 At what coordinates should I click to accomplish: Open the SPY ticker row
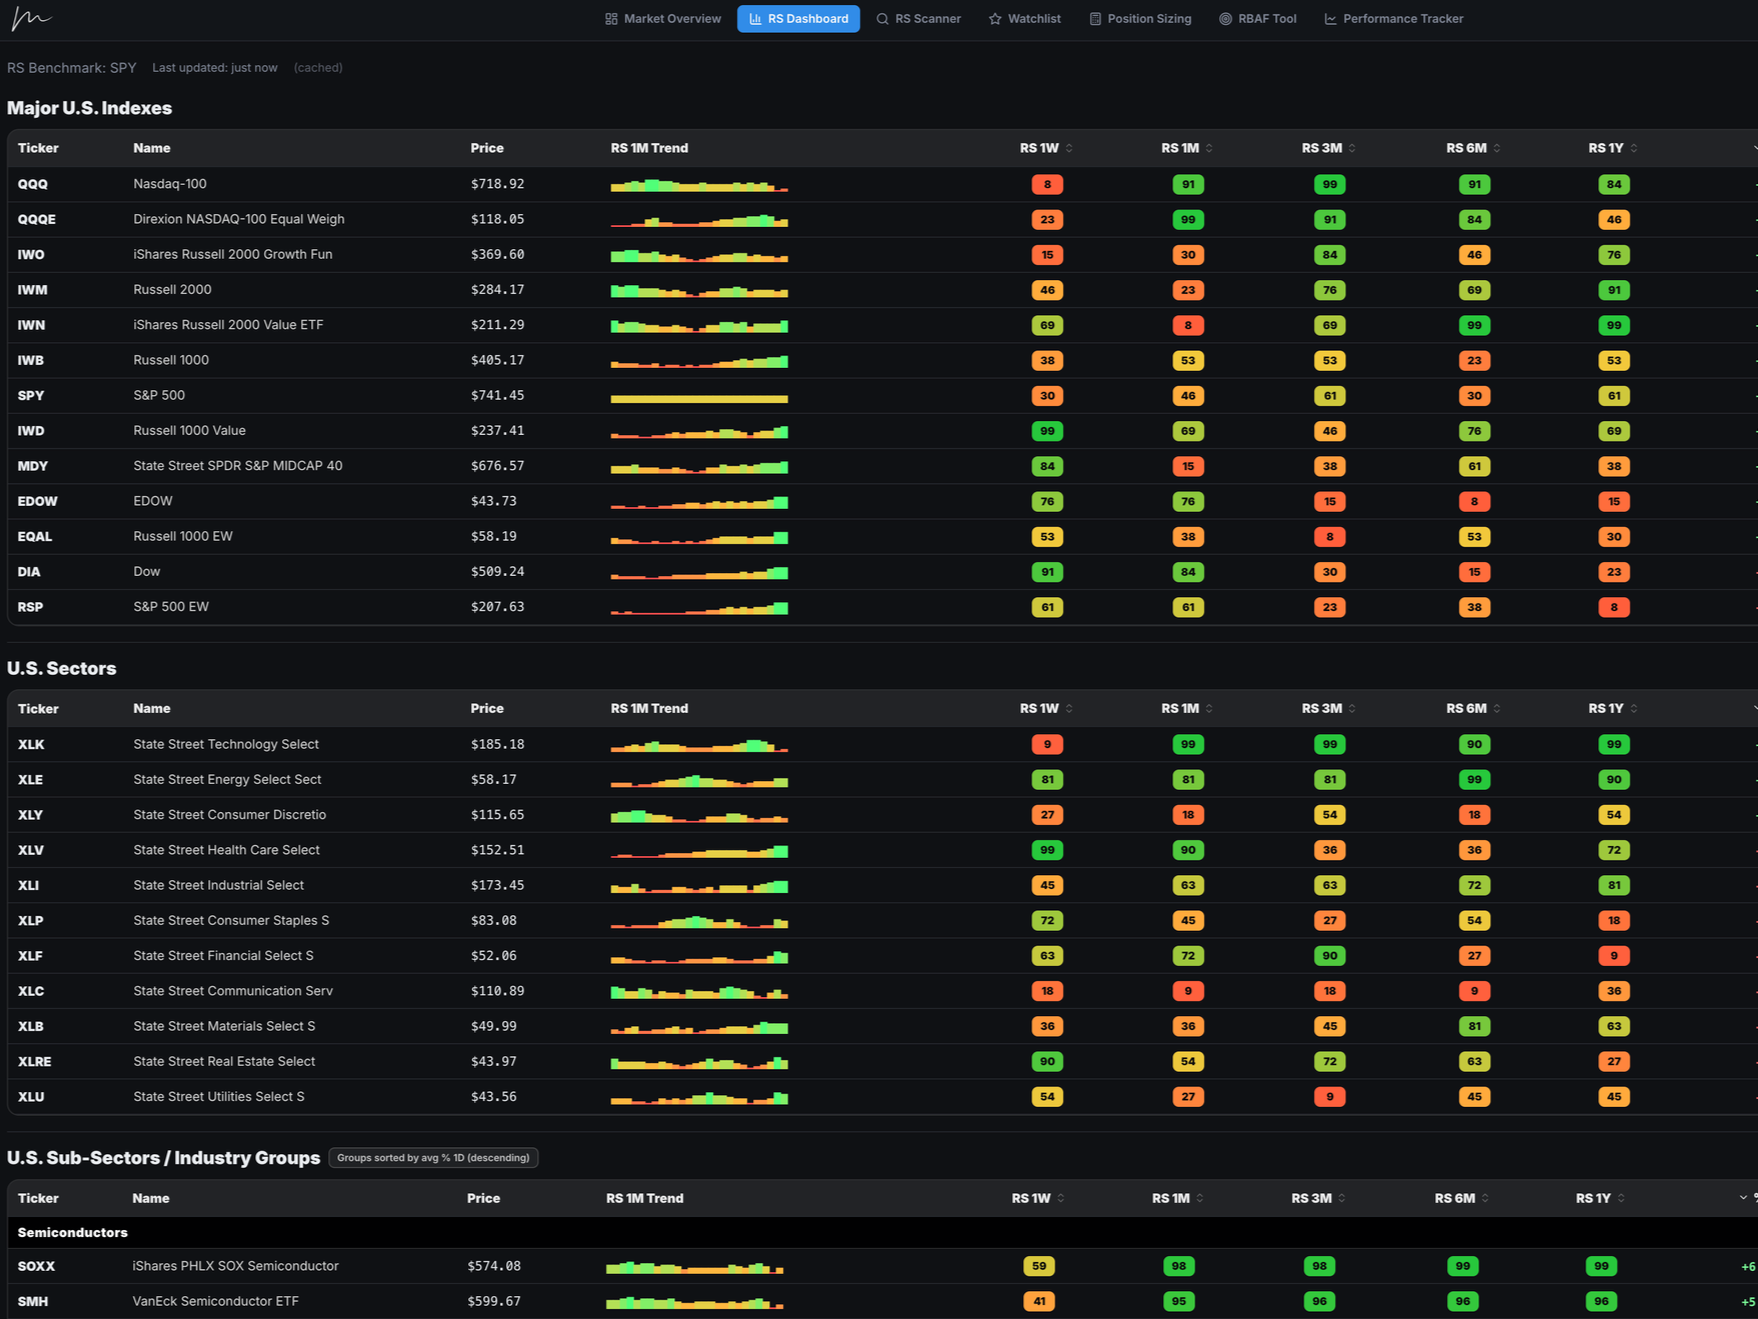(882, 395)
